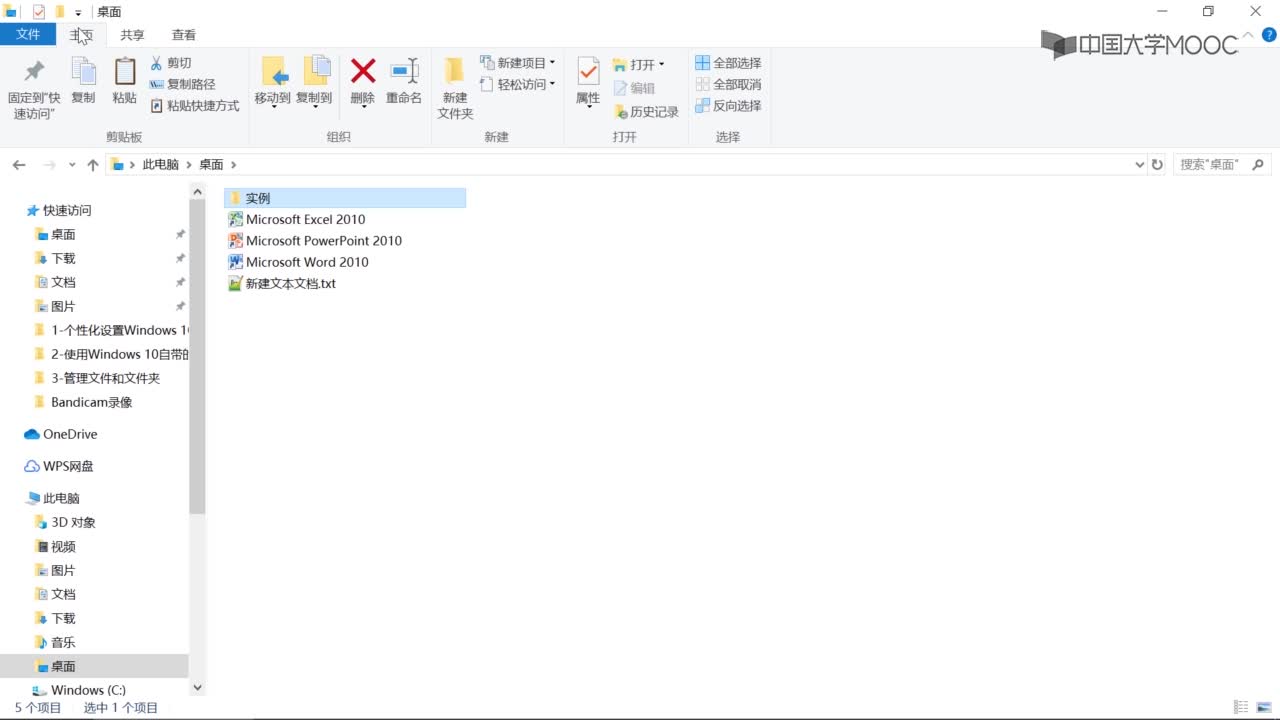This screenshot has height=720, width=1280.
Task: Click the Paste clipboard icon
Action: (124, 81)
